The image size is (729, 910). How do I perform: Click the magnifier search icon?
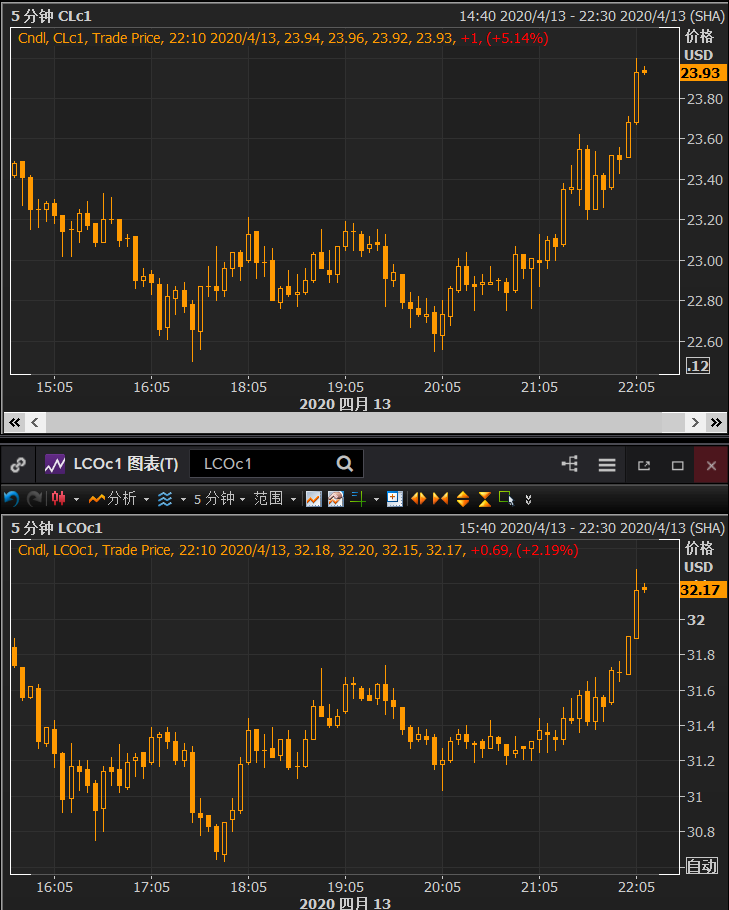(345, 464)
